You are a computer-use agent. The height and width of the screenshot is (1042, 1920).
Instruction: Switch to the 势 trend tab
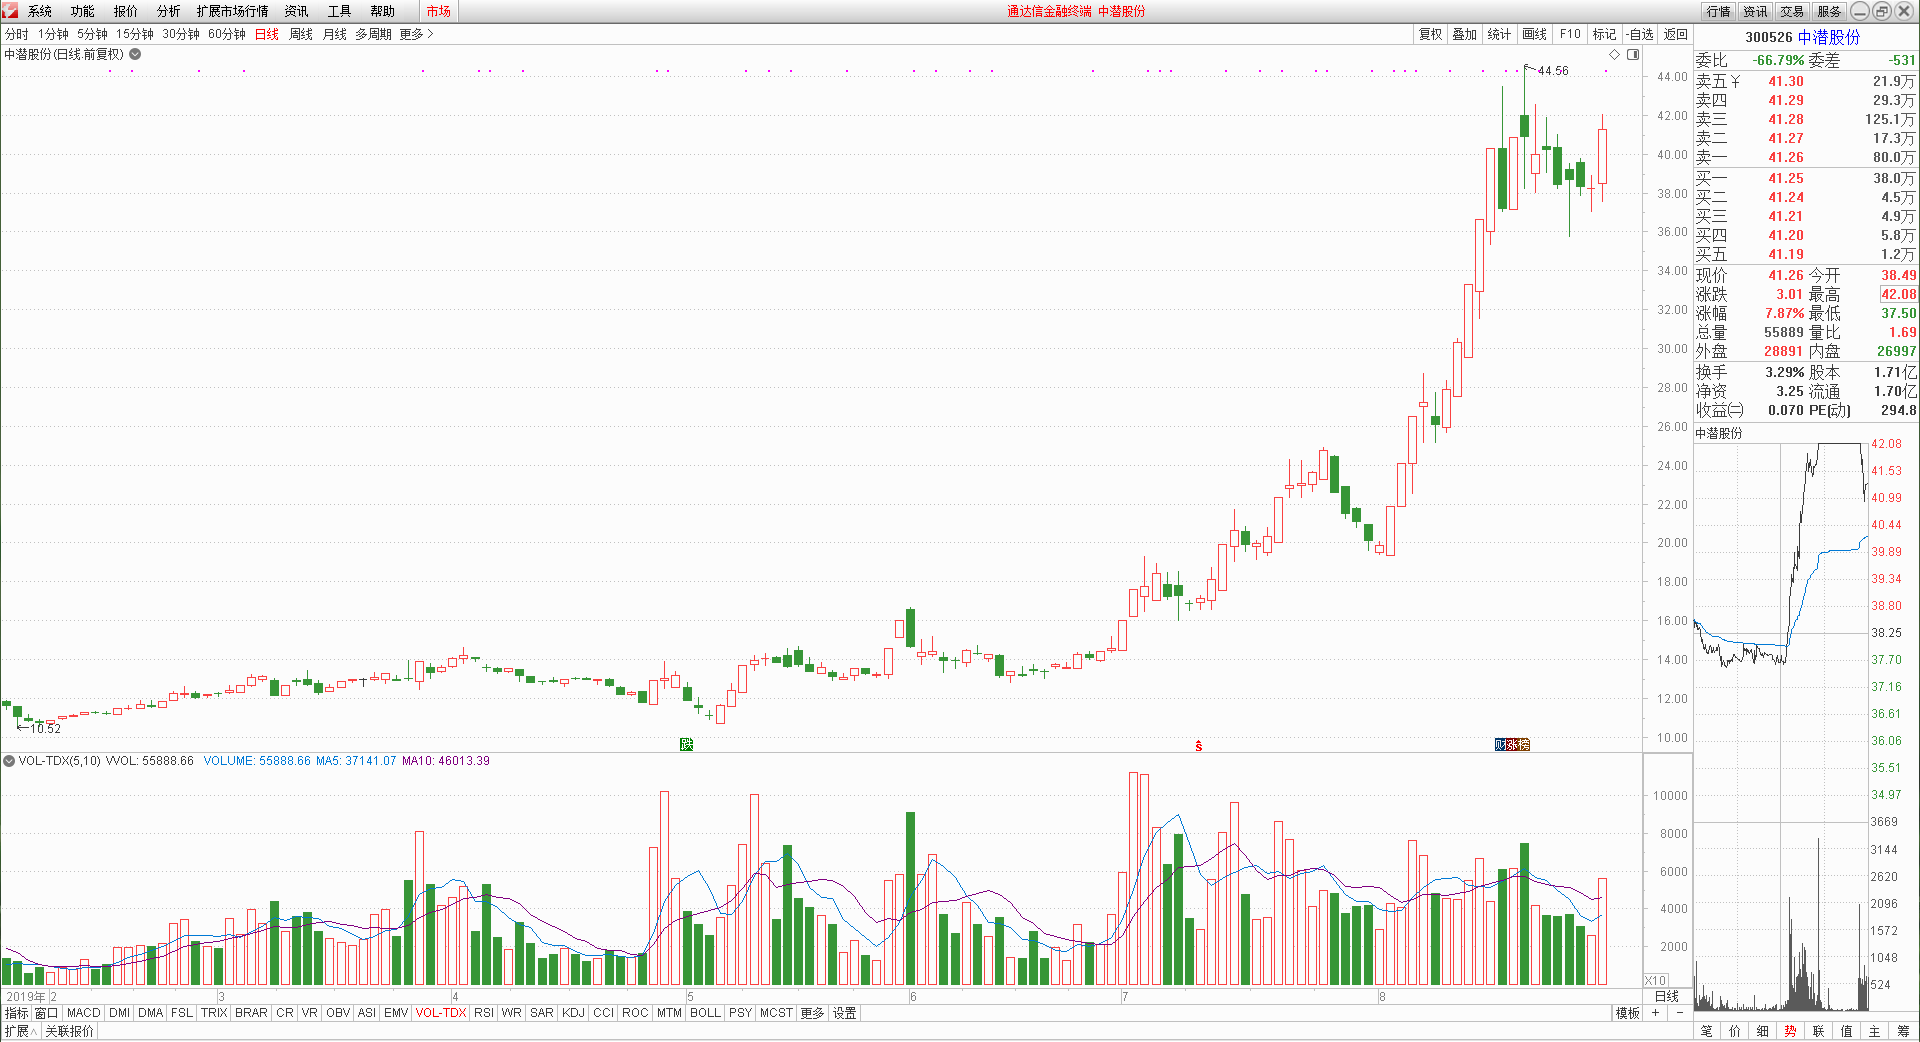coord(1791,1031)
